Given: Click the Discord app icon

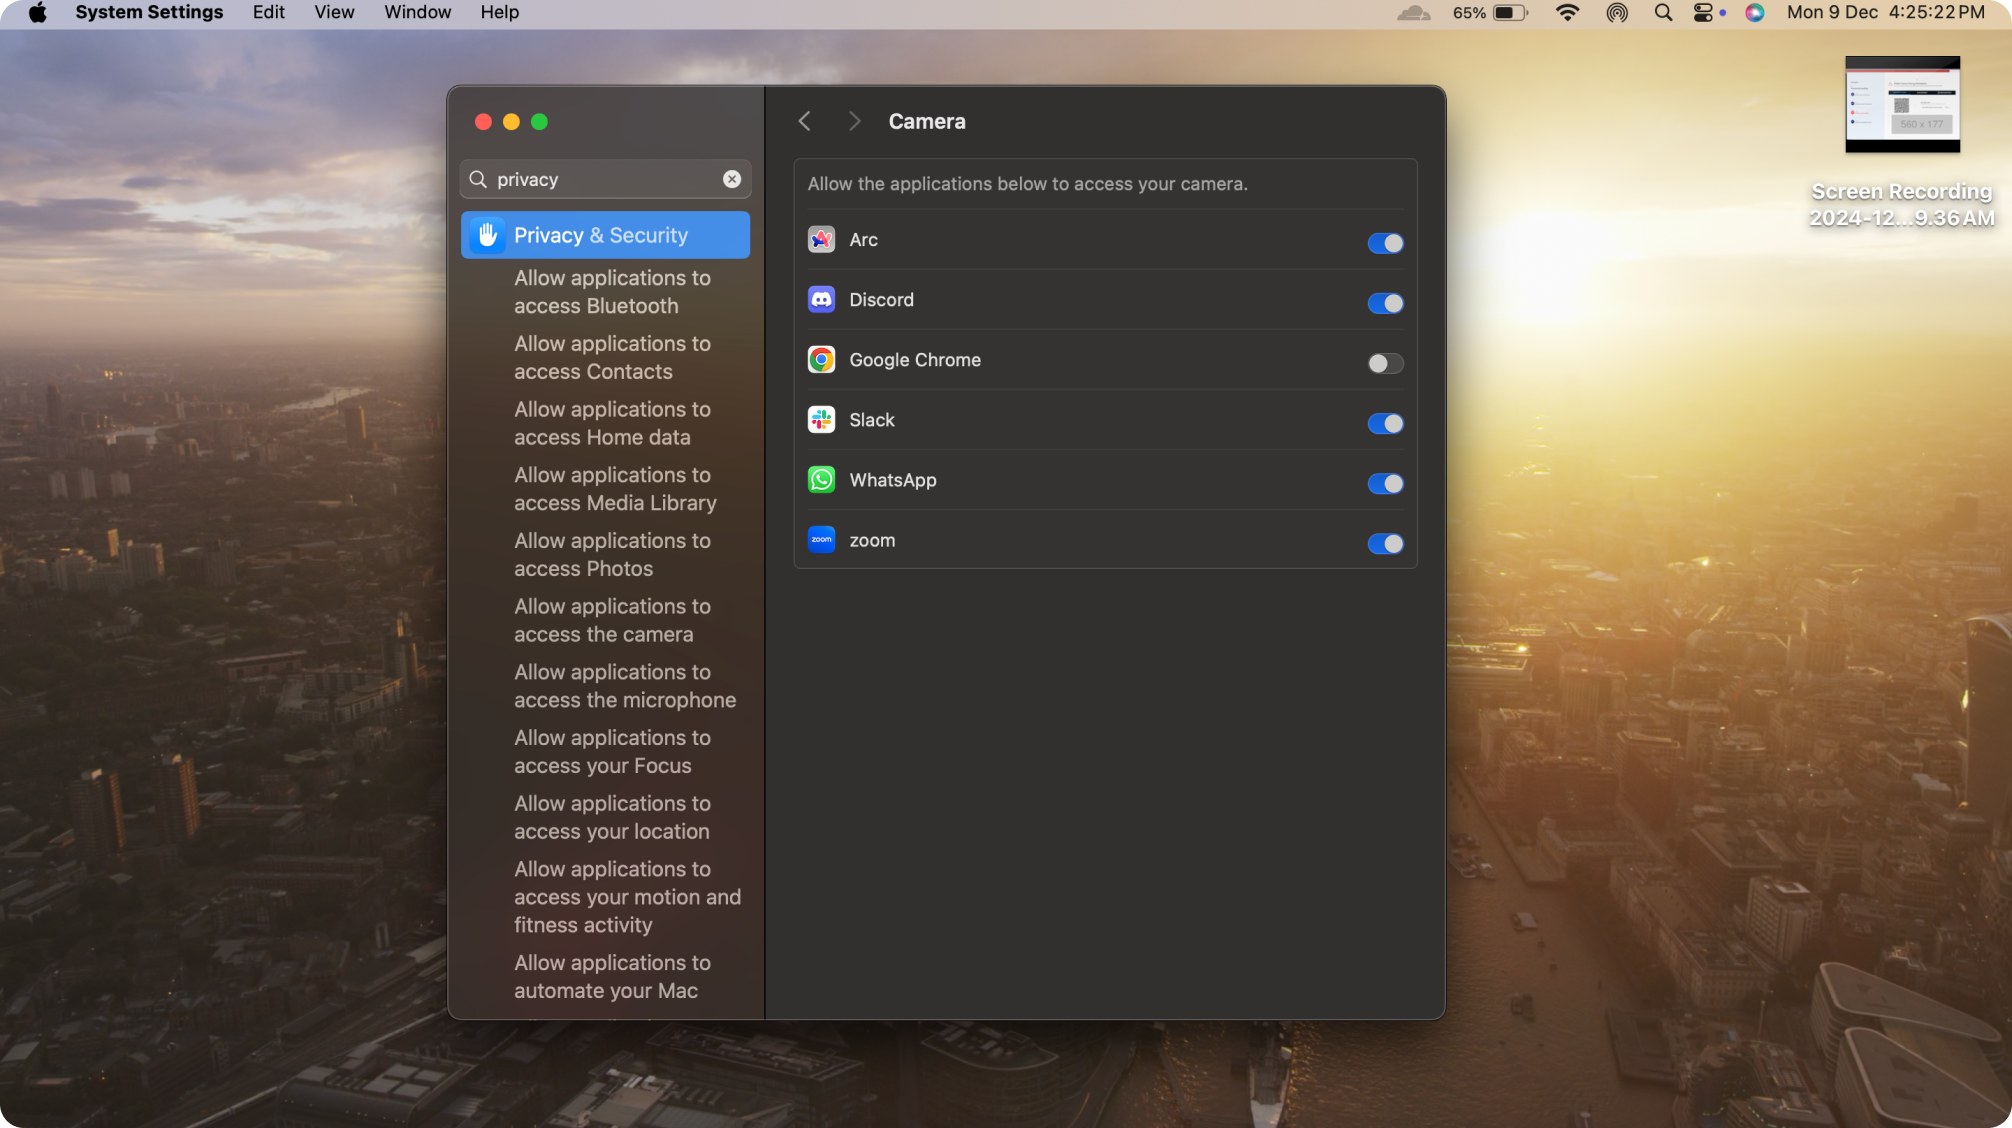Looking at the screenshot, I should click(821, 300).
